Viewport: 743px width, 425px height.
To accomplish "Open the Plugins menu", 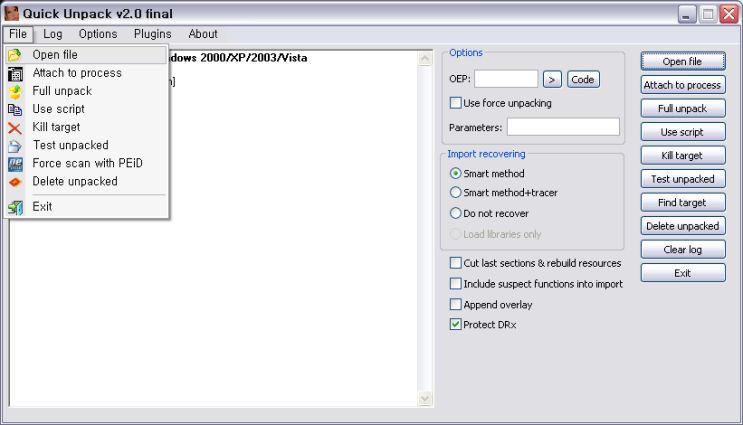I will (x=152, y=34).
